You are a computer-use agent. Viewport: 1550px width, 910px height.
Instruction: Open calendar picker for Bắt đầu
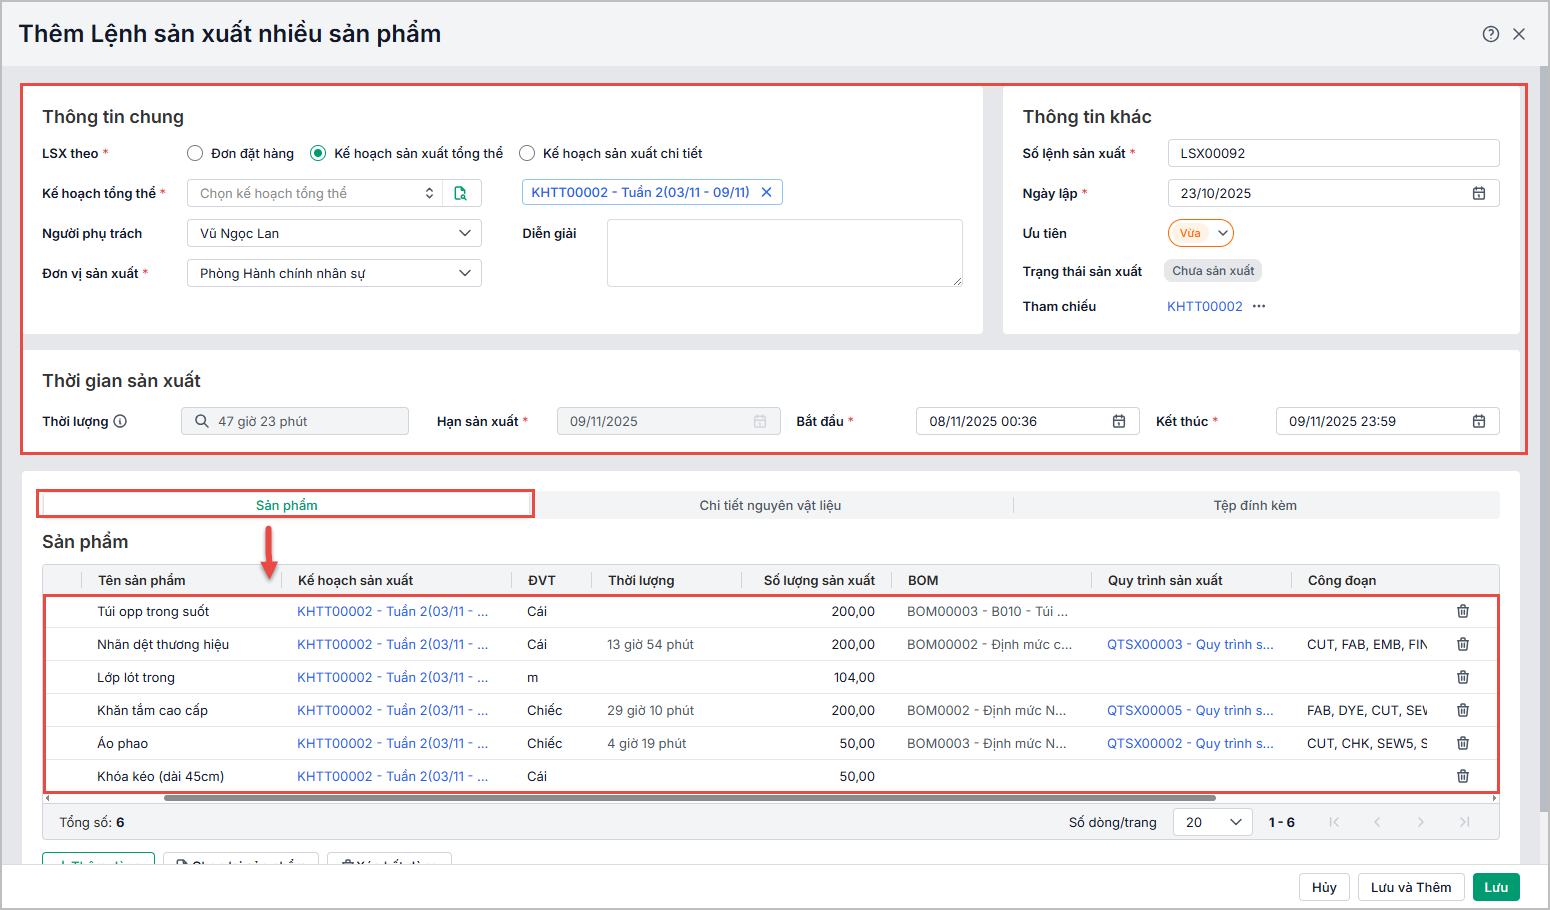pyautogui.click(x=1119, y=421)
